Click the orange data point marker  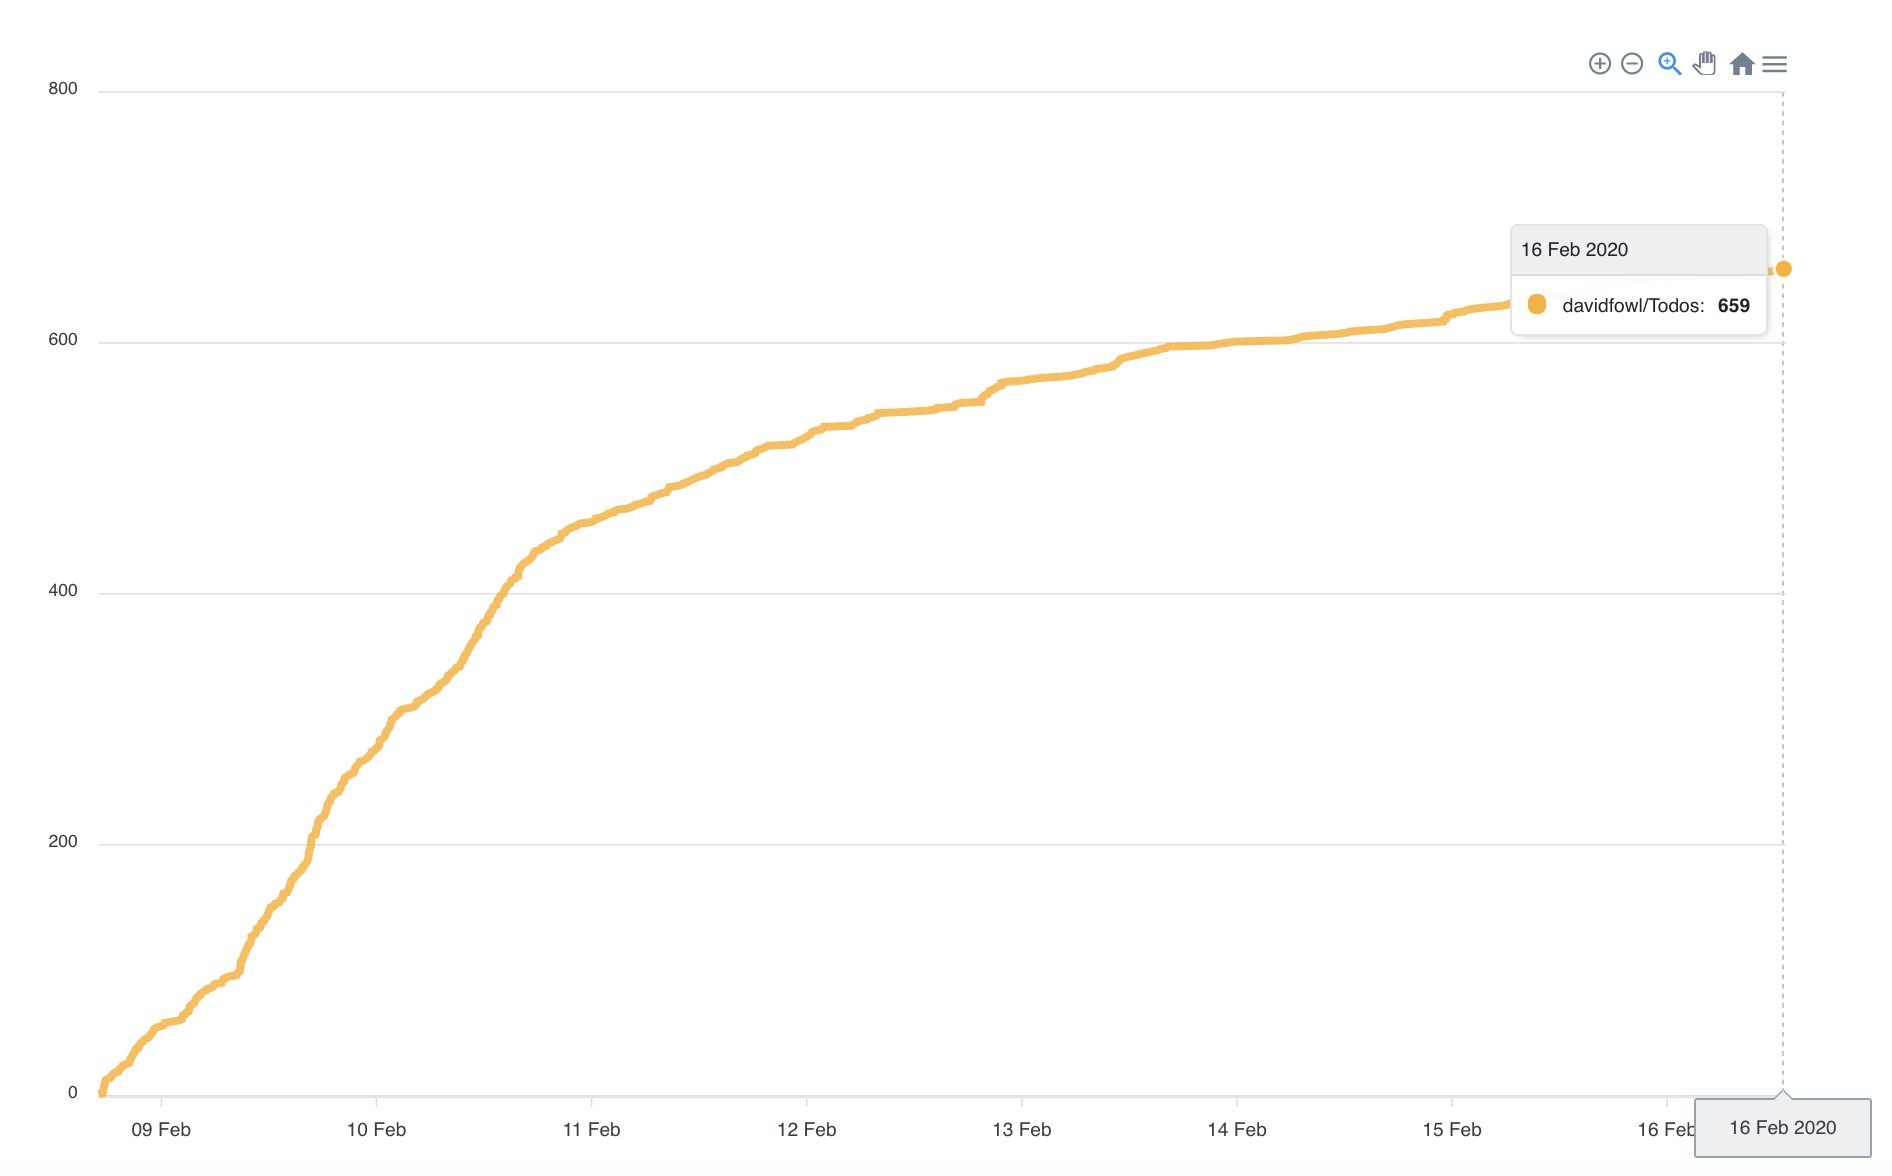[1783, 269]
